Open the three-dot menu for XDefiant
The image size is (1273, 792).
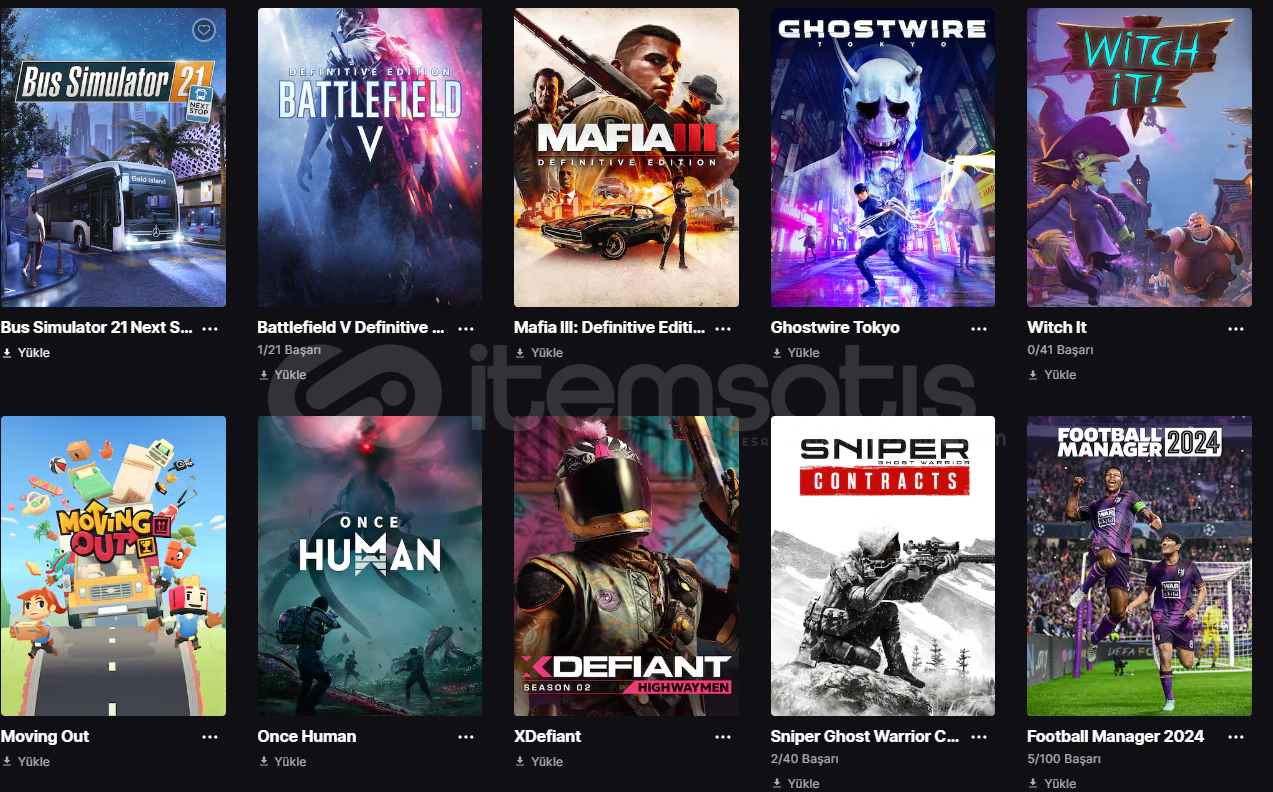723,737
